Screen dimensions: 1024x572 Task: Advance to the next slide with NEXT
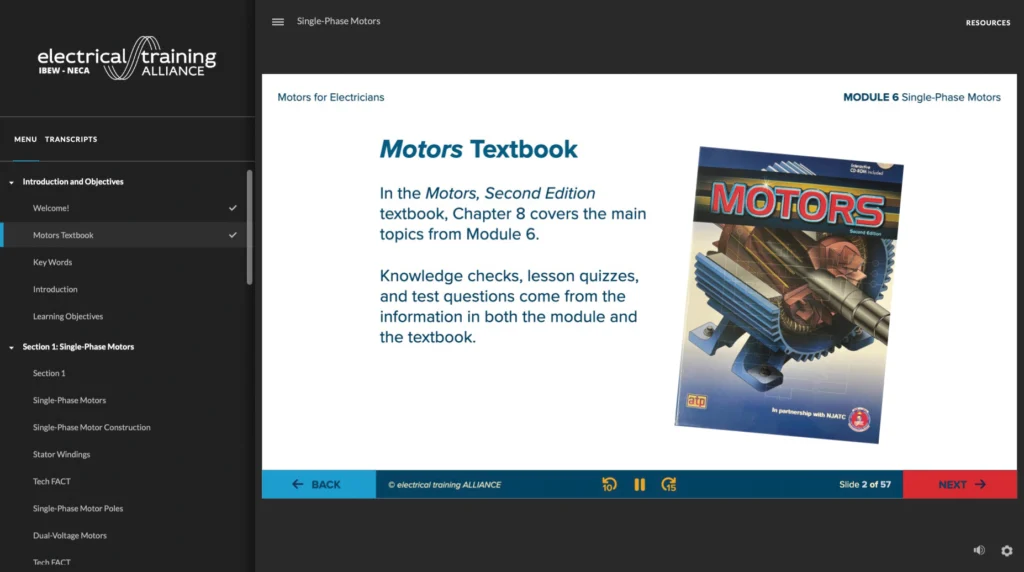click(x=960, y=485)
